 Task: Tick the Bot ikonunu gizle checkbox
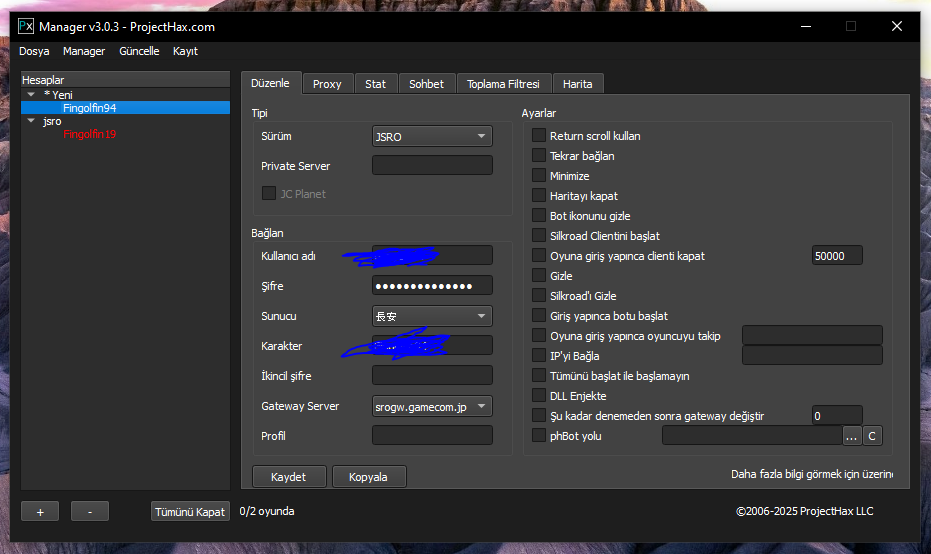539,216
